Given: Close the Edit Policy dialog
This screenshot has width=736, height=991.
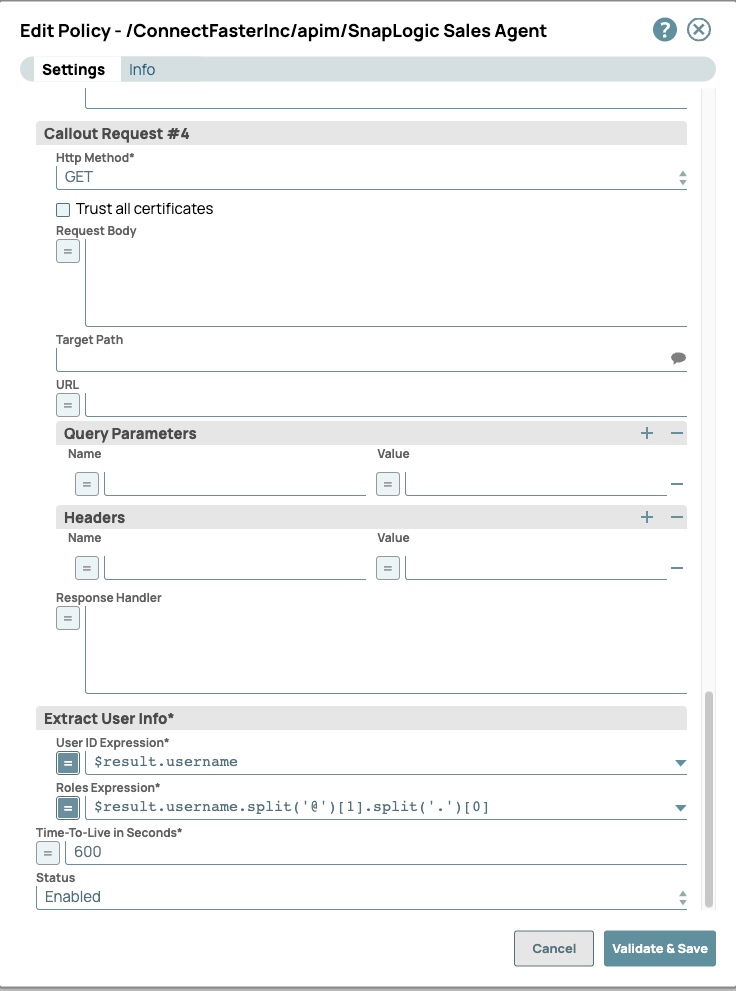Looking at the screenshot, I should pyautogui.click(x=699, y=30).
